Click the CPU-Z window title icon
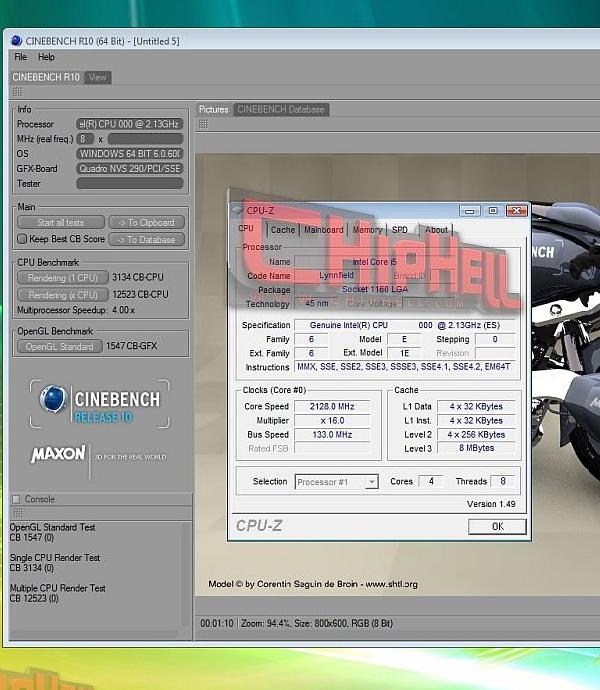The width and height of the screenshot is (600, 690). tap(238, 210)
